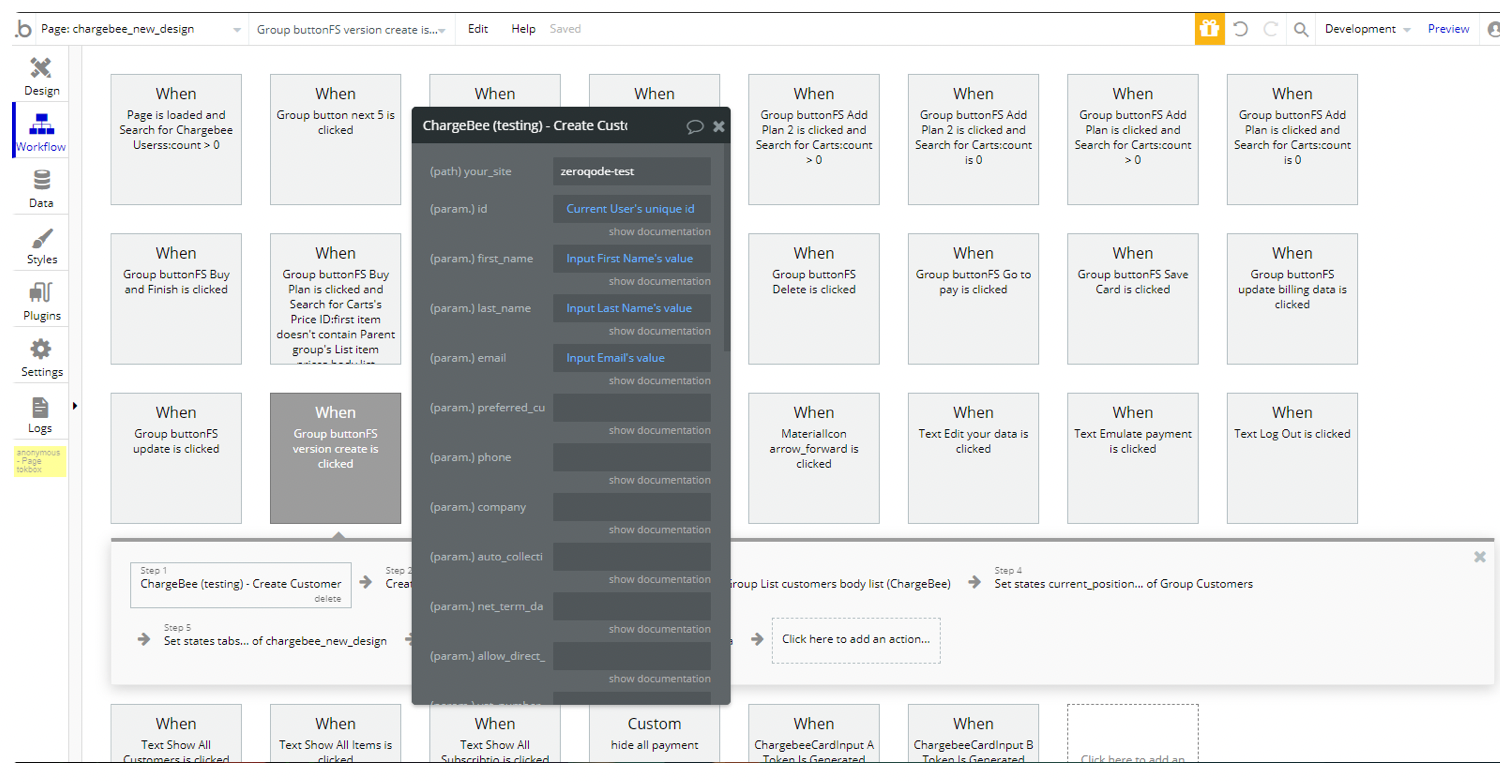Click the redo arrow icon
This screenshot has width=1500, height=782.
tap(1271, 30)
